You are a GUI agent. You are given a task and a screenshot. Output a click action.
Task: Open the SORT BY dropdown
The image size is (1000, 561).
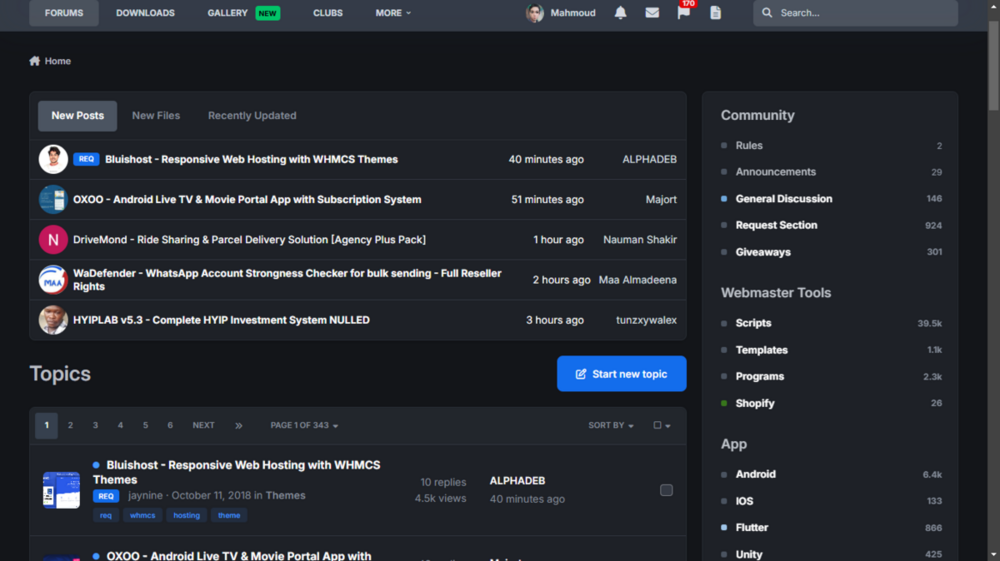[x=610, y=425]
